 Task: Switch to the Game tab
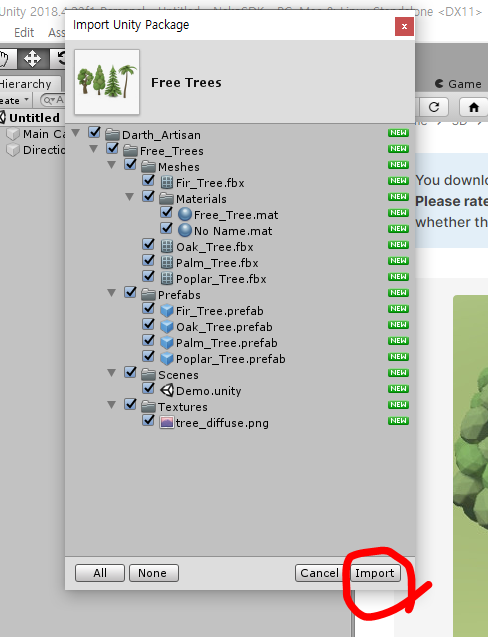click(458, 84)
